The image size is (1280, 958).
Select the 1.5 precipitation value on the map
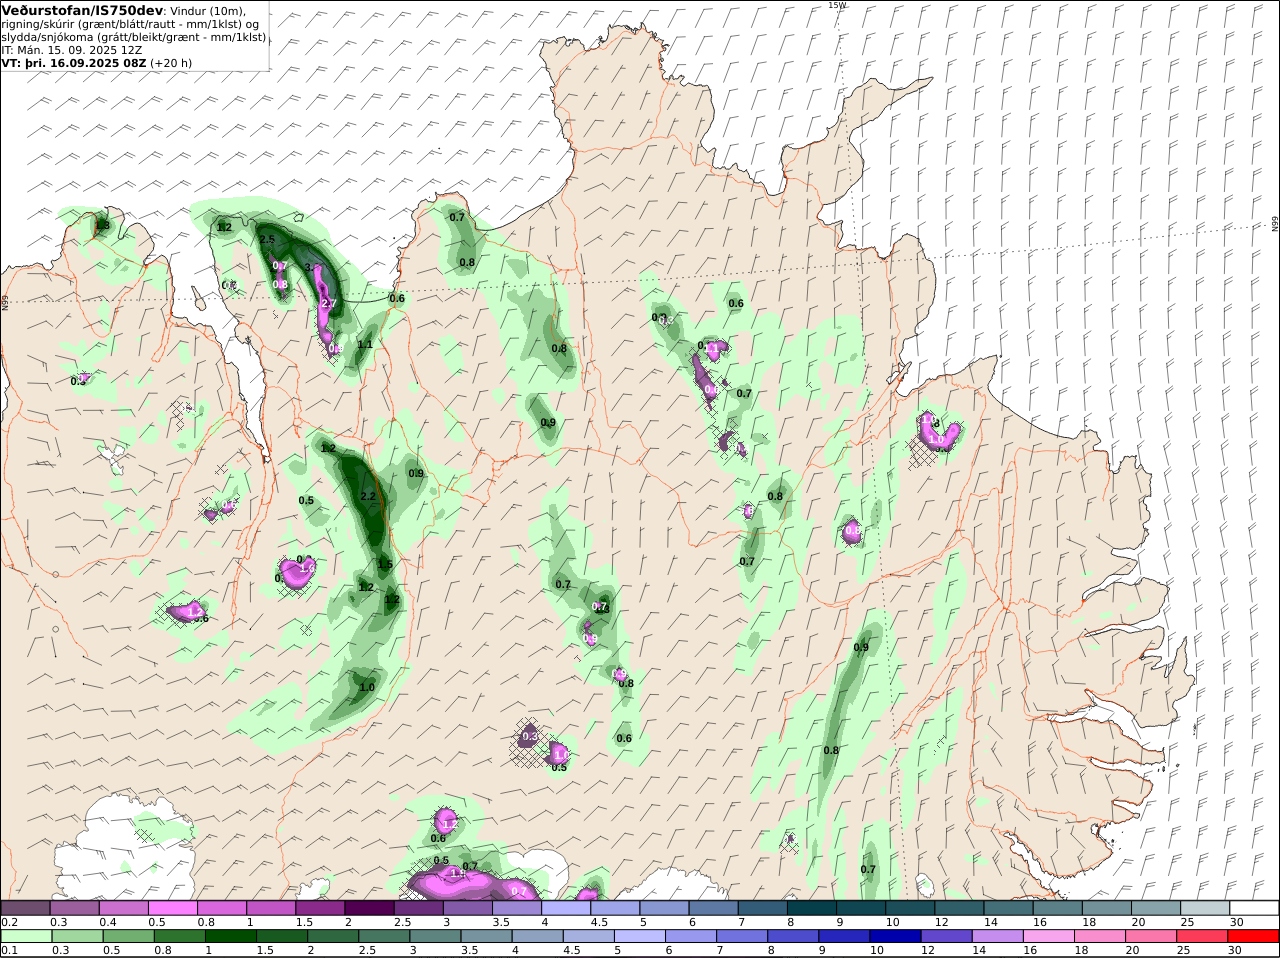point(385,565)
